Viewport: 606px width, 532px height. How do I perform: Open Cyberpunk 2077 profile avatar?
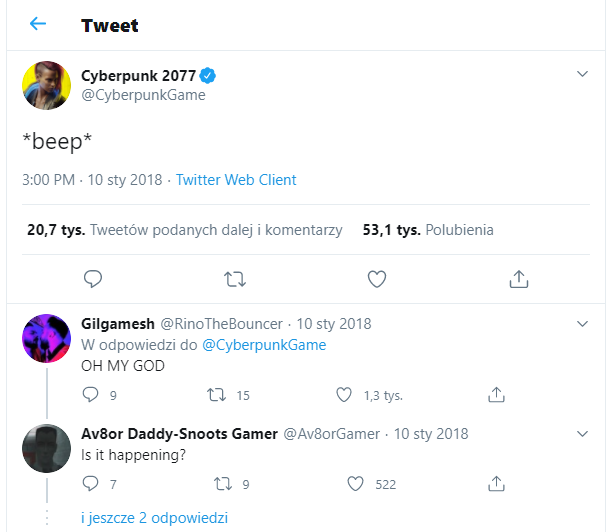[46, 85]
